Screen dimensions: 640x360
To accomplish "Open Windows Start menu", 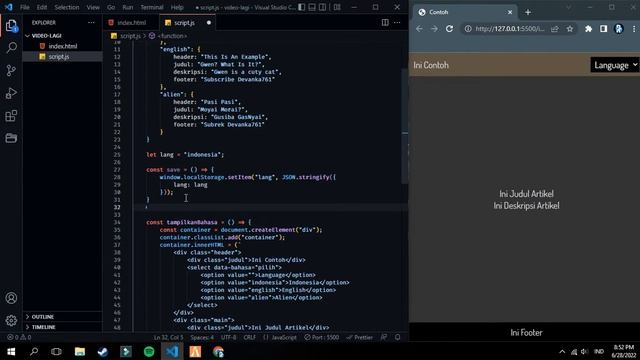I will [x=11, y=351].
